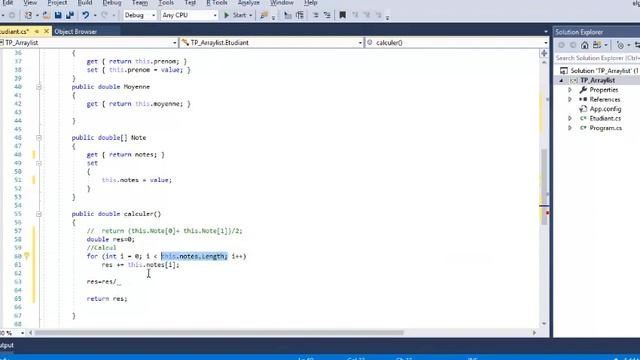Select the Etudiant.cs editor tab
This screenshot has height=360, width=640.
pyautogui.click(x=14, y=31)
